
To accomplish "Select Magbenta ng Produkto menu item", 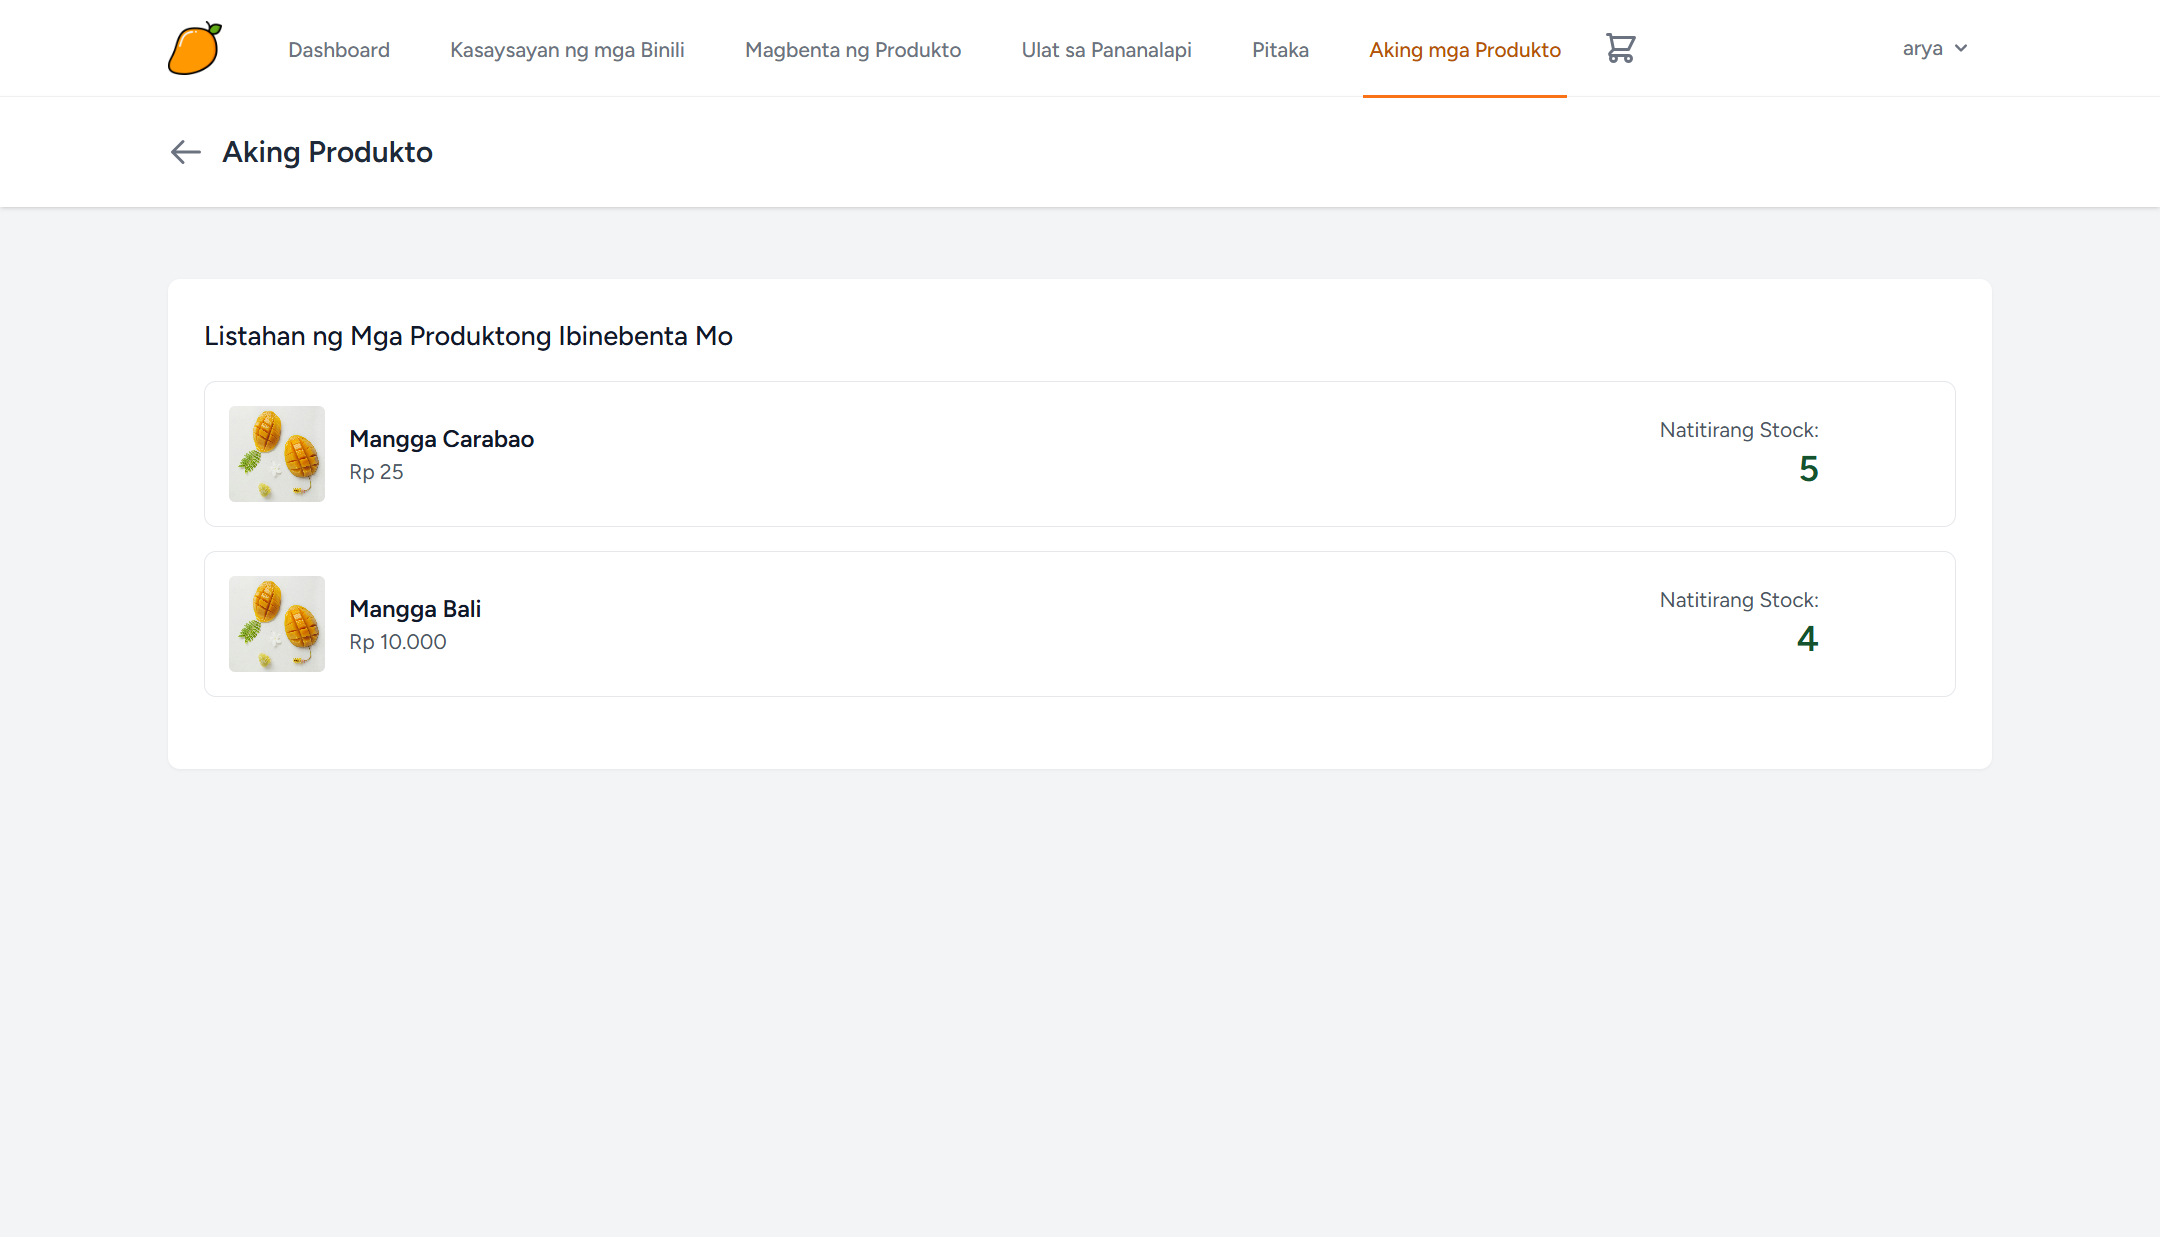I will tap(853, 50).
